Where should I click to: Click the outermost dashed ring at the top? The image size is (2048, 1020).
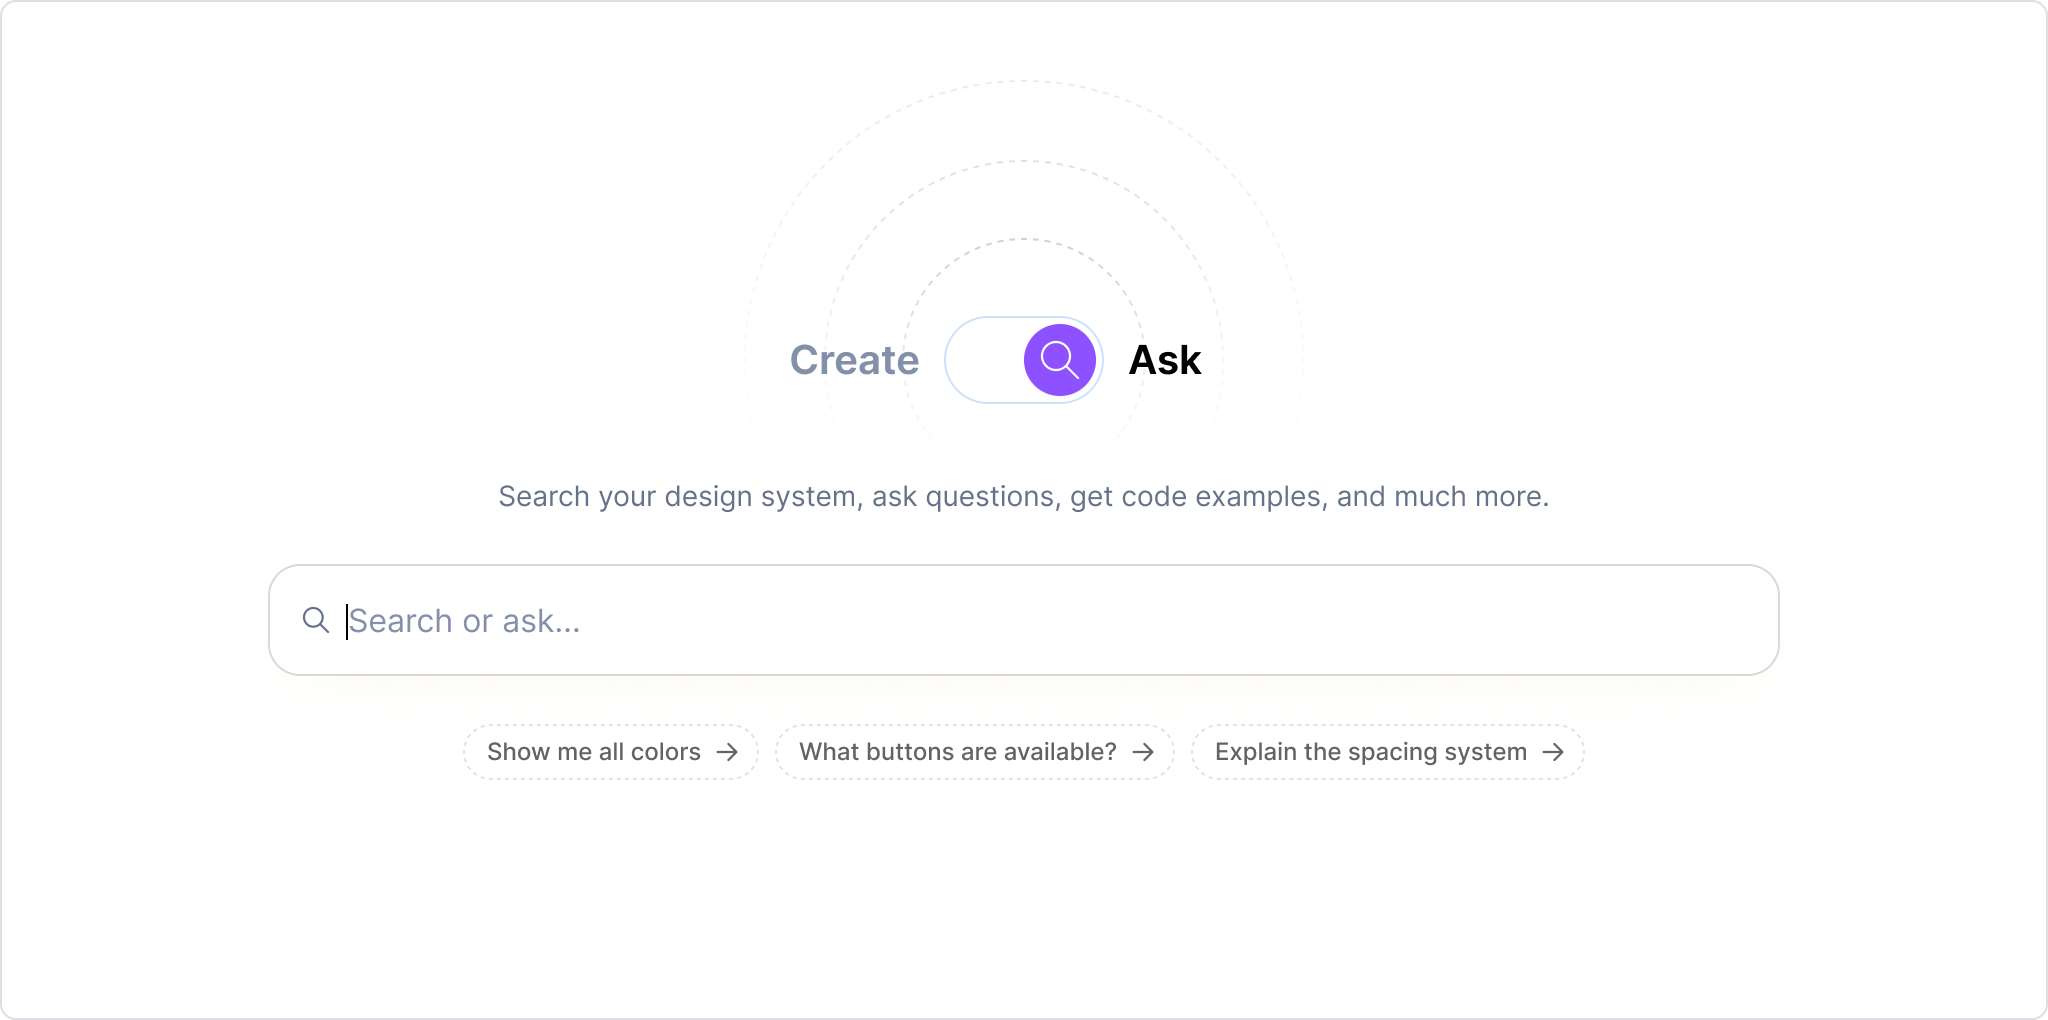(1023, 81)
